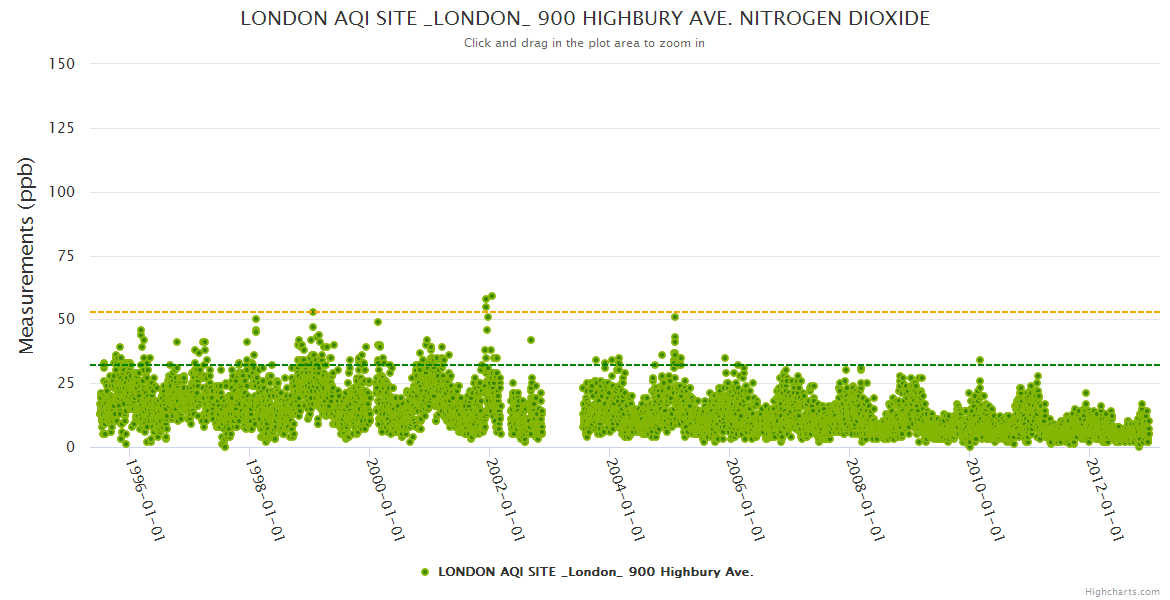The height and width of the screenshot is (600, 1170).
Task: Open the Highcharts.com credit link
Action: 1122,591
